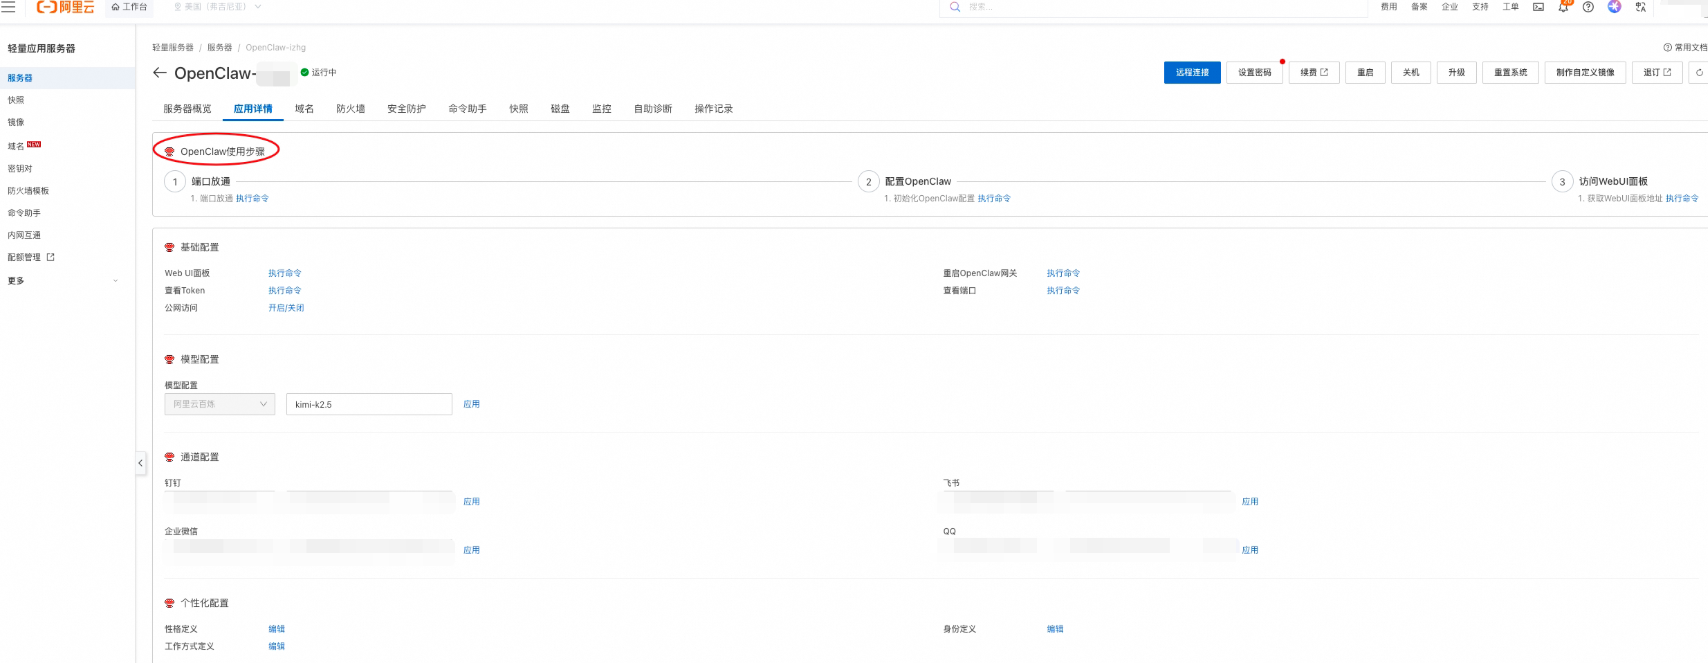
Task: Open the 自助诊断 tab
Action: [x=653, y=109]
